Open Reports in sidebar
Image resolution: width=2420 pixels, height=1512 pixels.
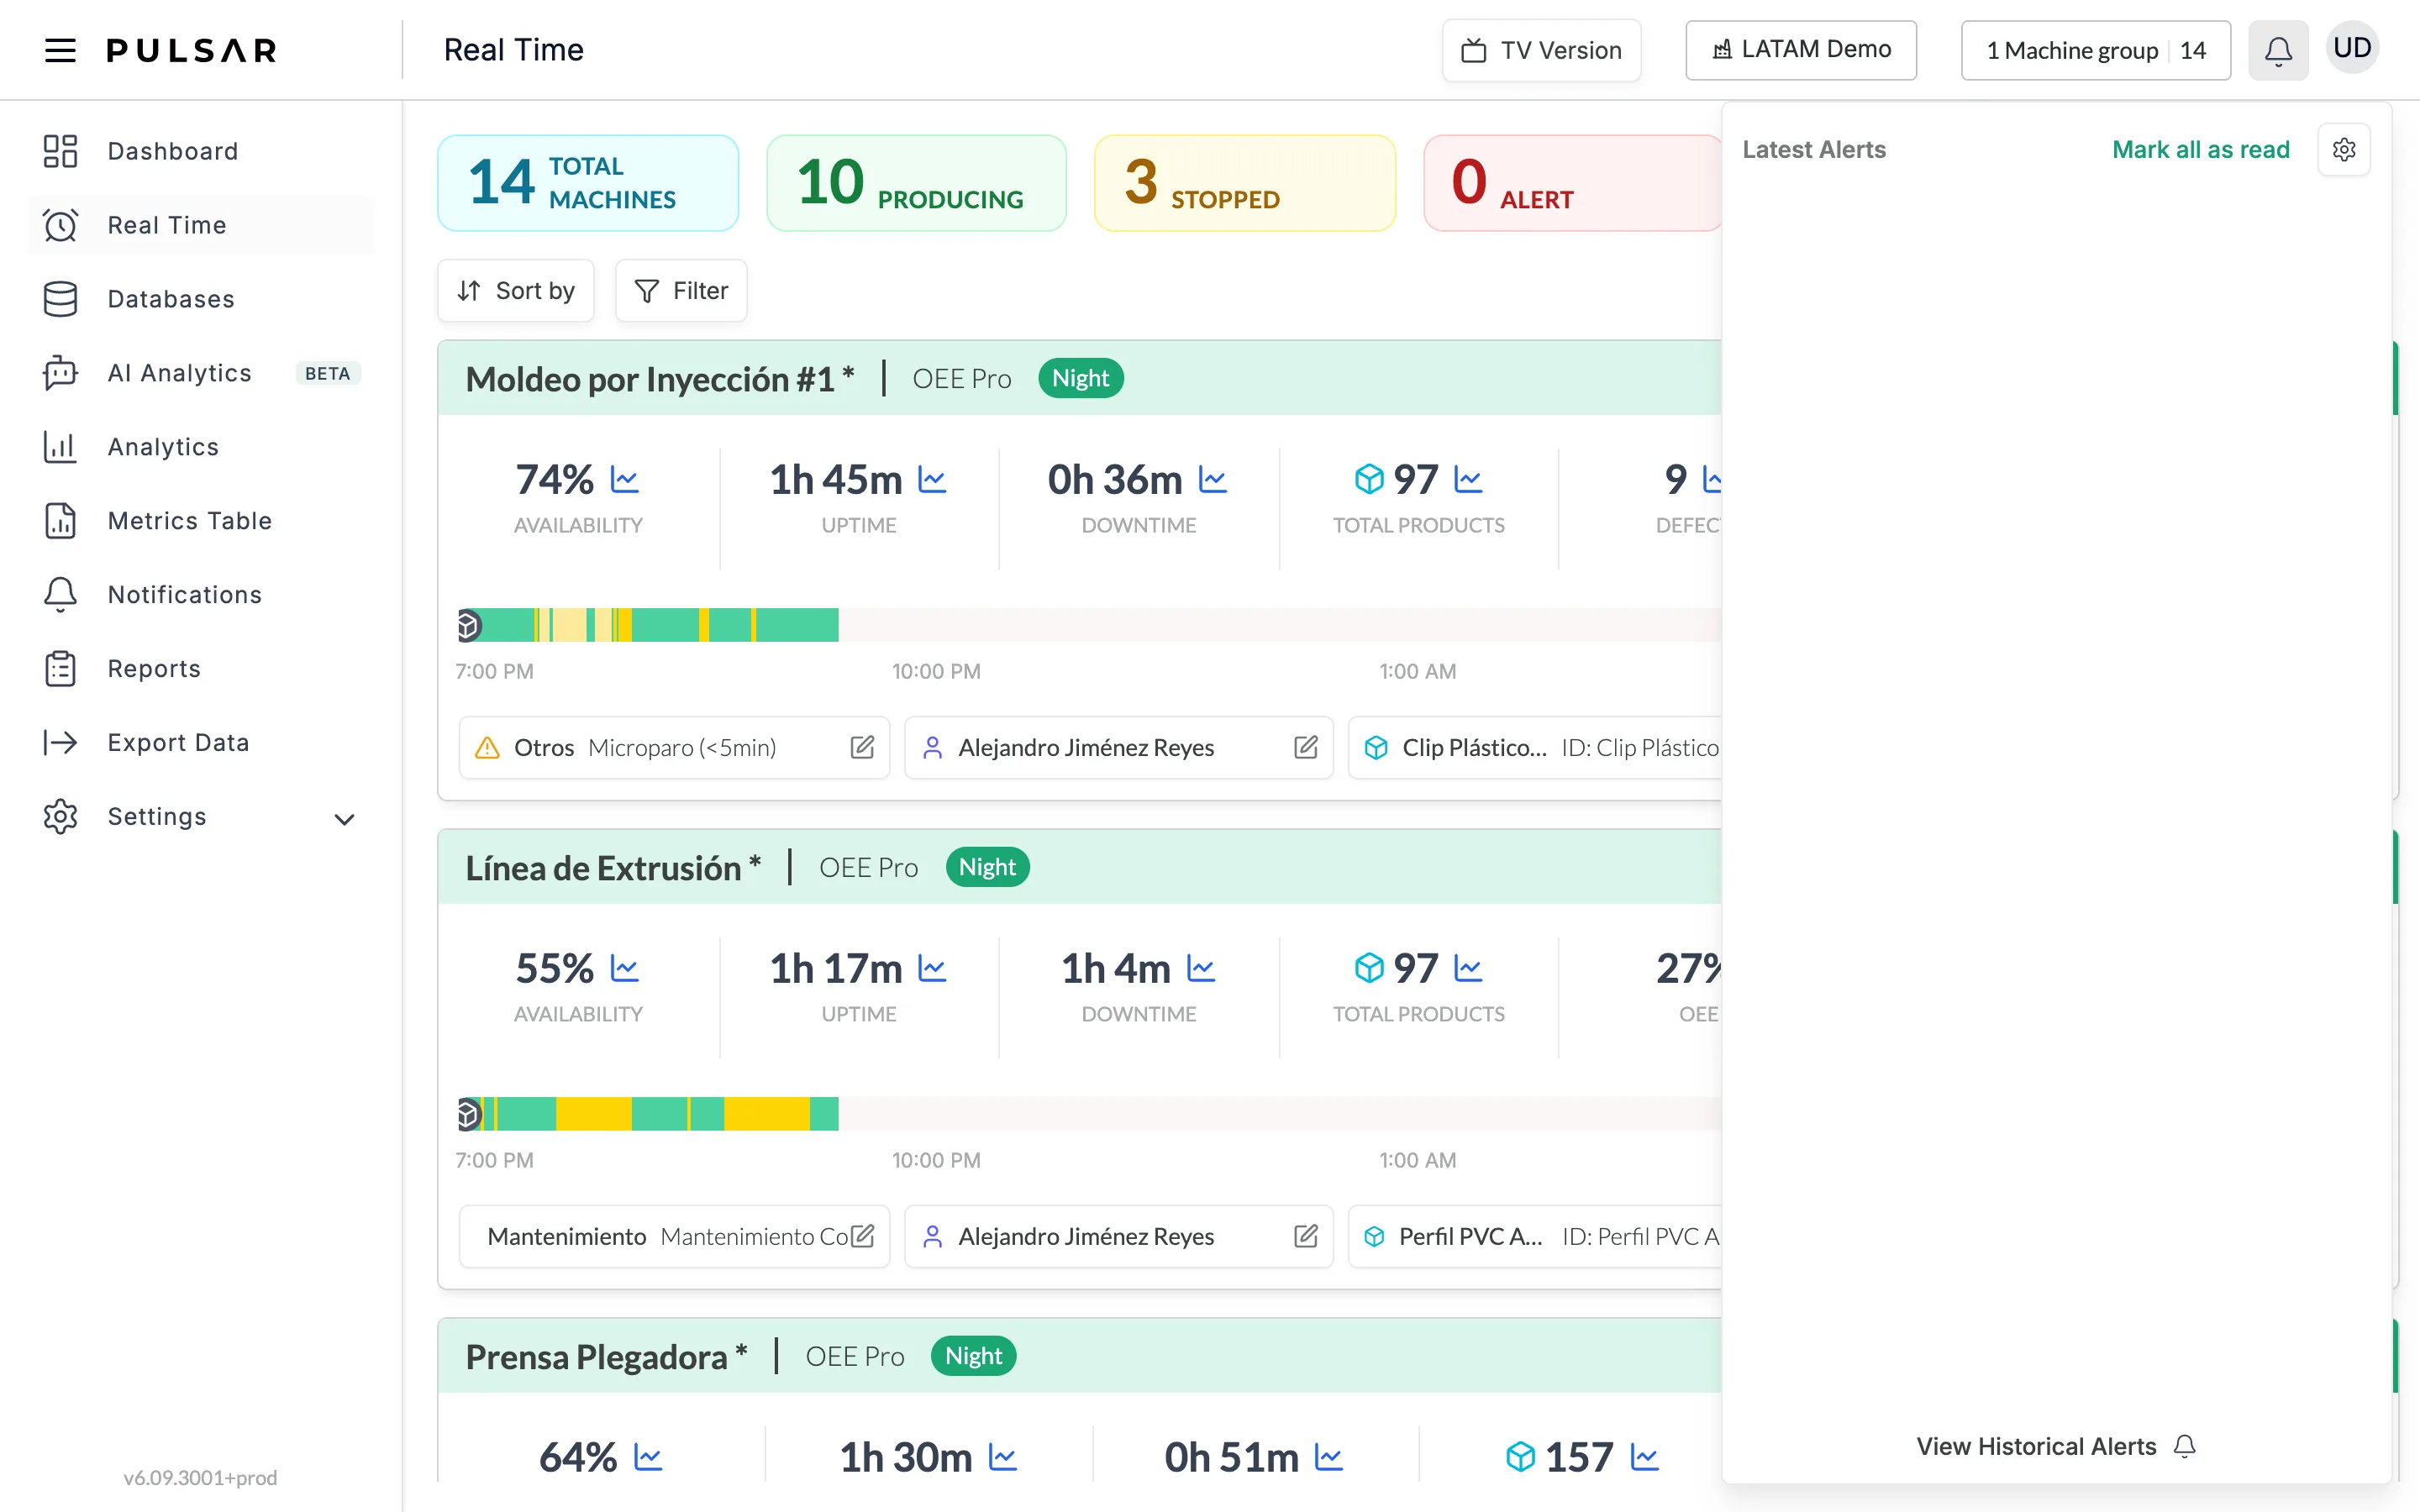coord(200,669)
